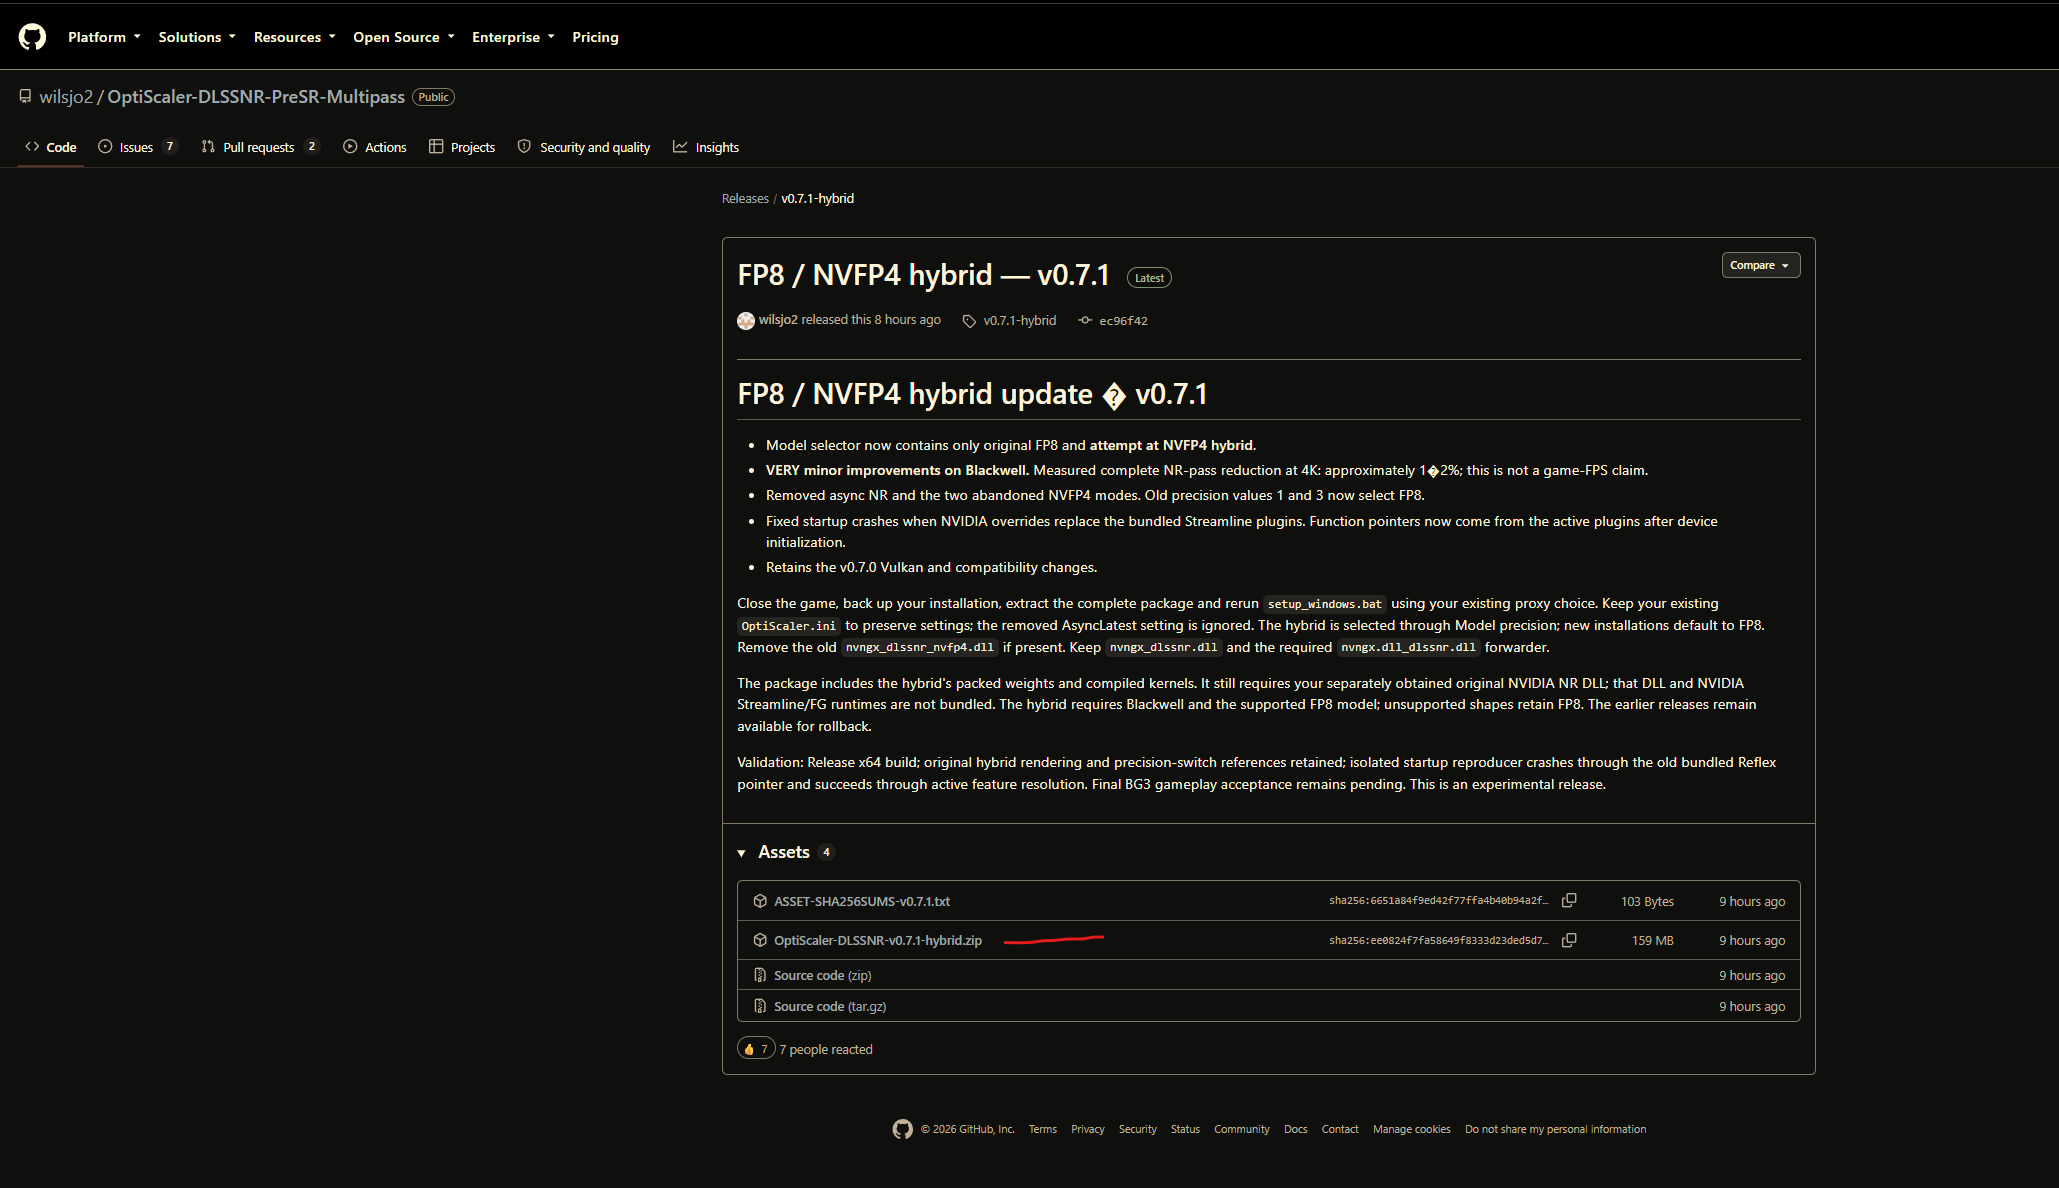Image resolution: width=2059 pixels, height=1188 pixels.
Task: Click the sha256:ee0824f7fa58649f8333d23ded5d7 hash text
Action: 1439,940
